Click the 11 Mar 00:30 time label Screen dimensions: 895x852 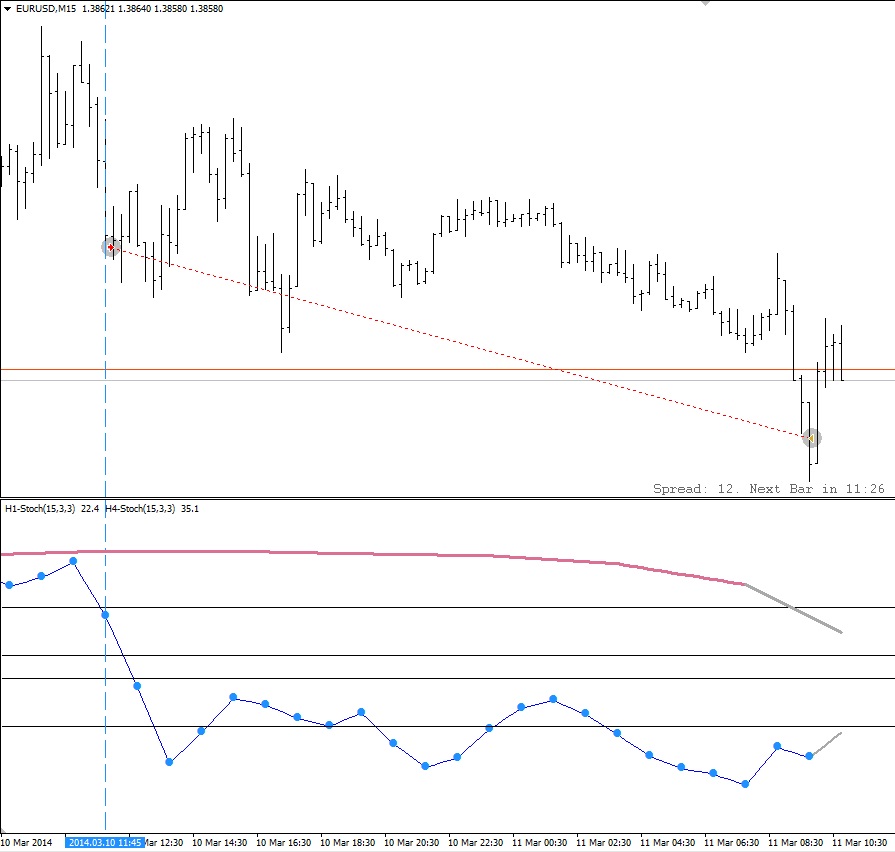(x=539, y=842)
